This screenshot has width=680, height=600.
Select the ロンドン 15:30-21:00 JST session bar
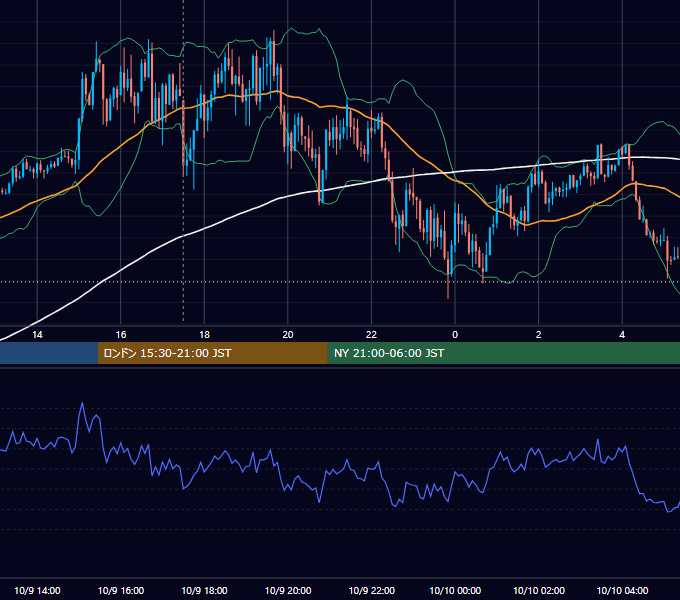click(x=212, y=353)
